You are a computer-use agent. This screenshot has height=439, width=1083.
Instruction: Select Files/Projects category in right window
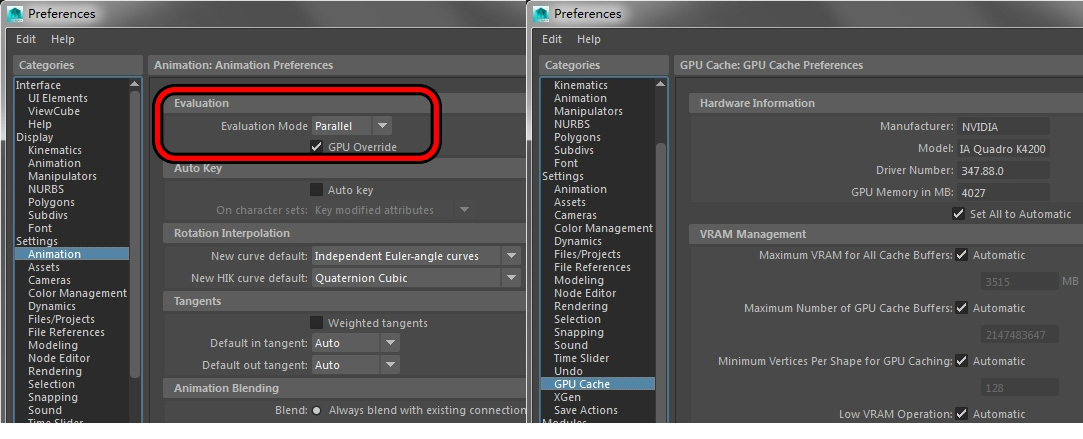coord(587,254)
